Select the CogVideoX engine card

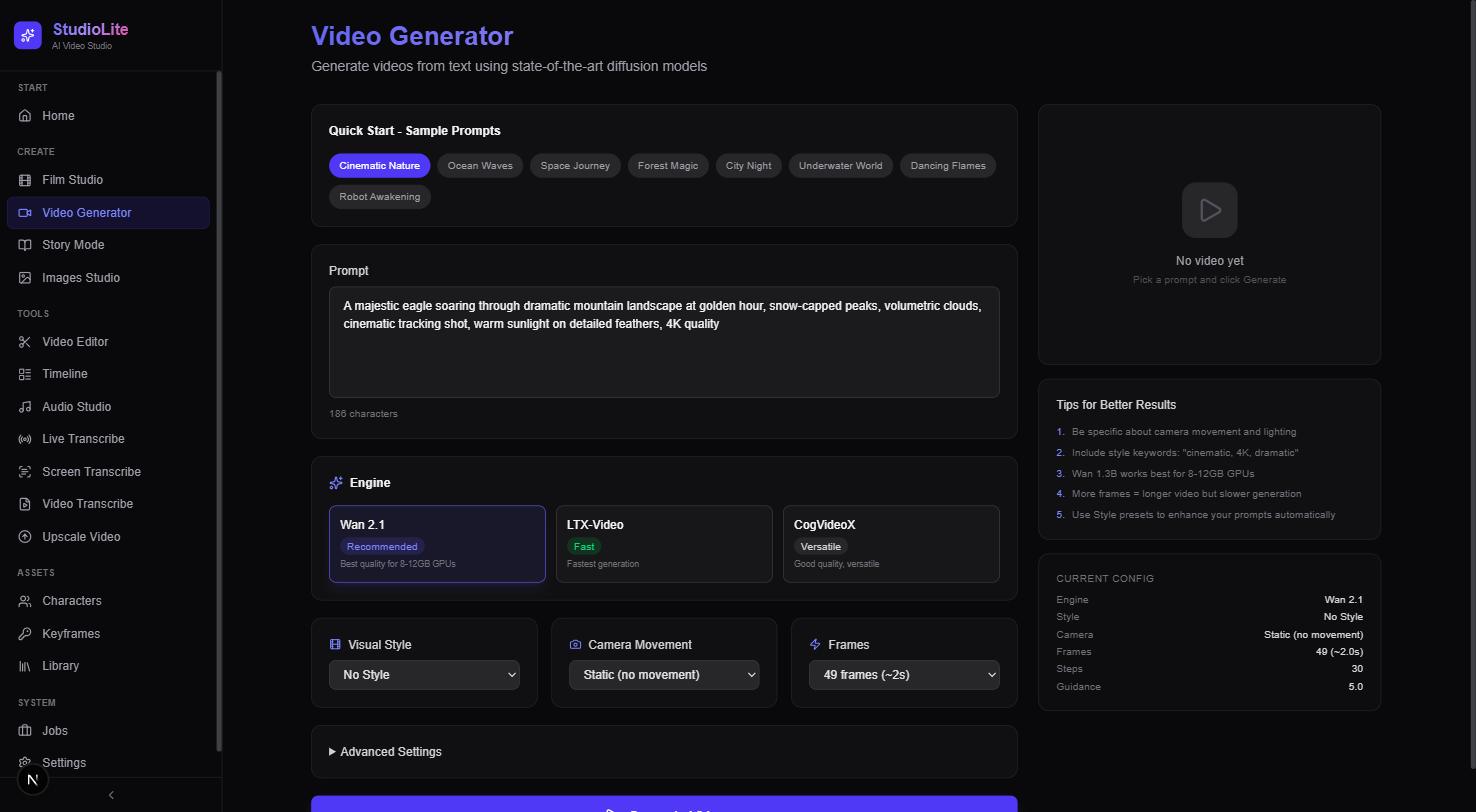[x=891, y=544]
